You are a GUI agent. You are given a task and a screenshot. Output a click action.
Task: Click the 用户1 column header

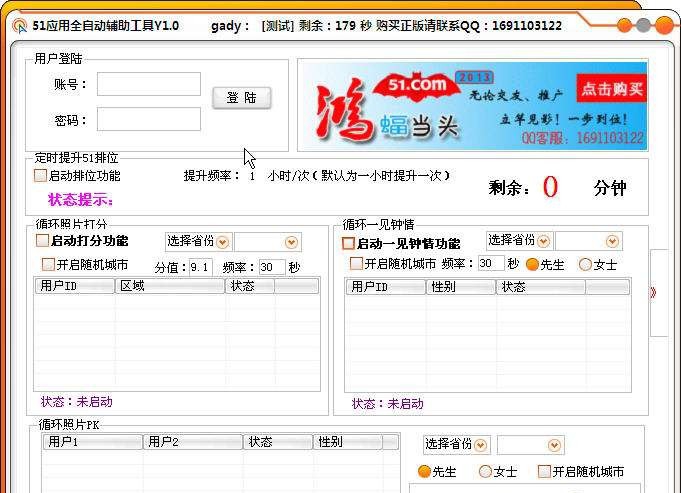pyautogui.click(x=93, y=442)
